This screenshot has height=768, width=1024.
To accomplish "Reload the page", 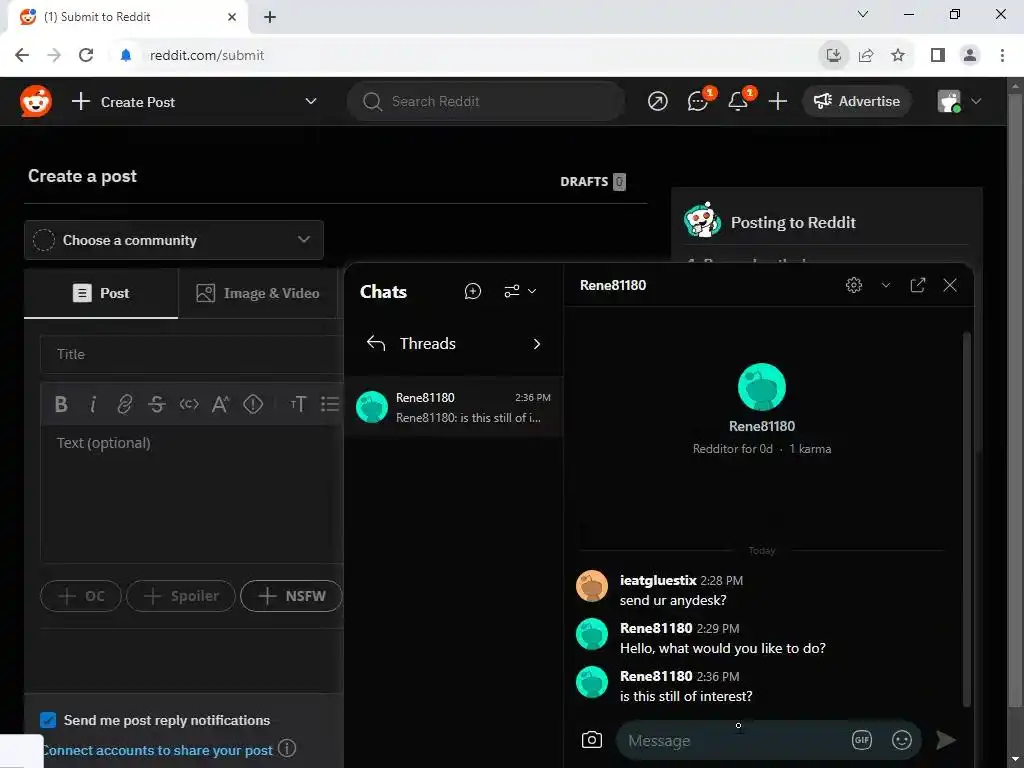I will 86,56.
